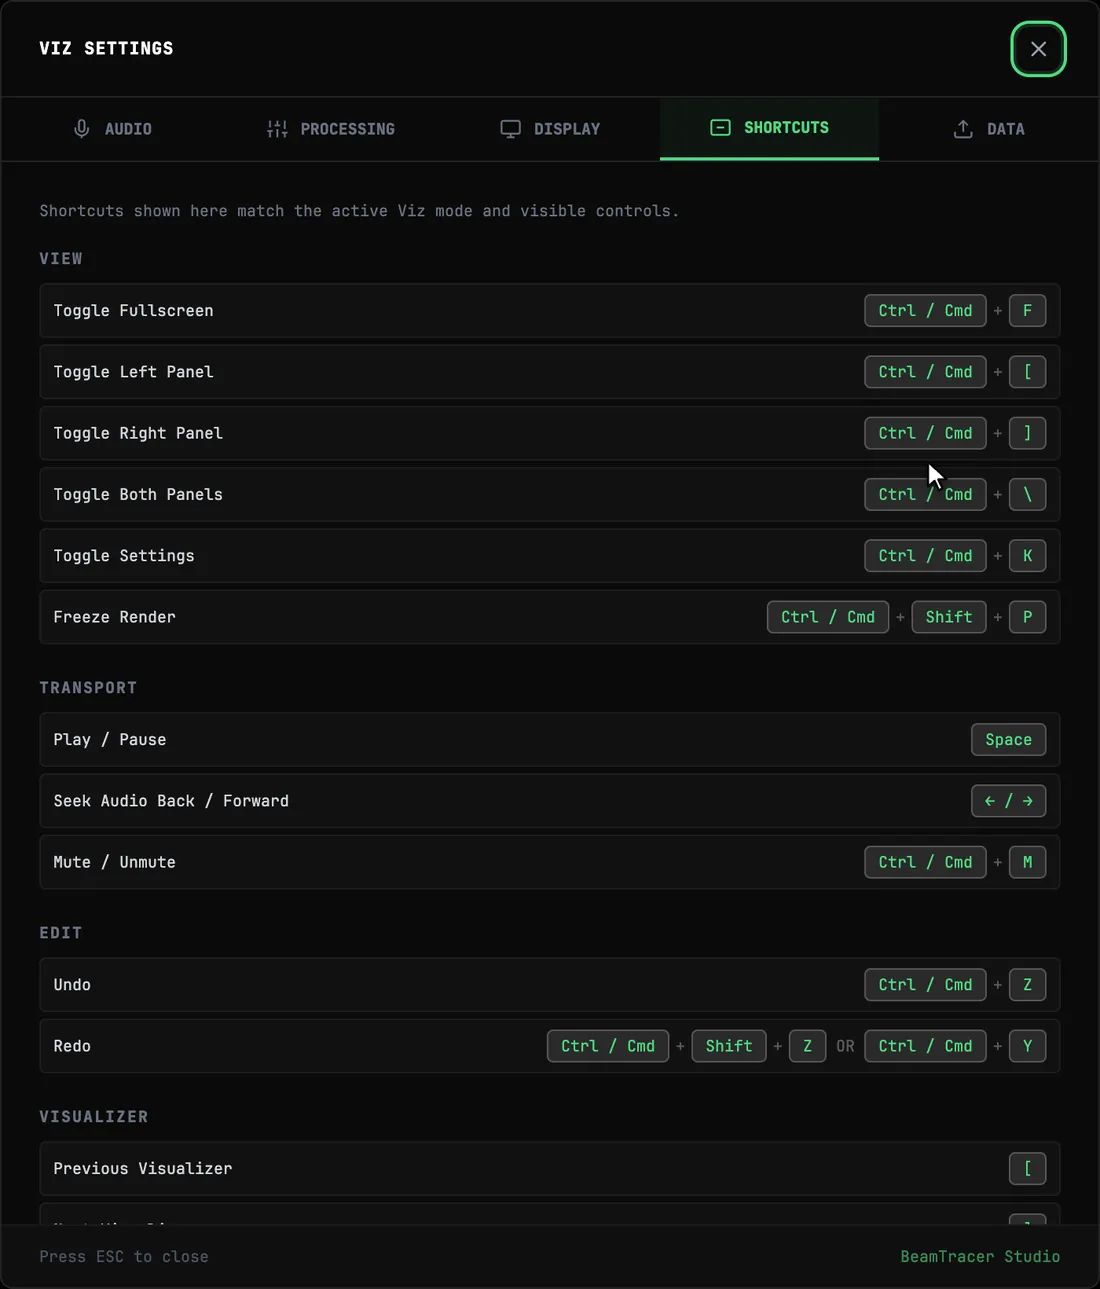Close the Viz Settings dialog
This screenshot has height=1289, width=1100.
(1038, 49)
